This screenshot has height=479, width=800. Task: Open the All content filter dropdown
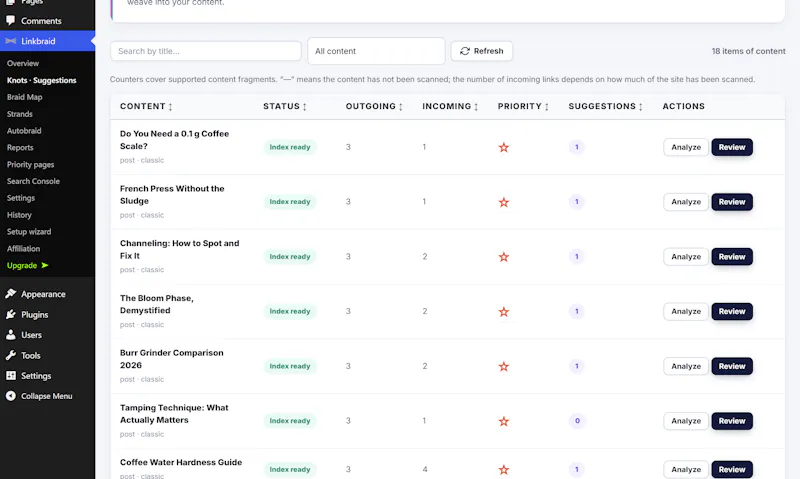(376, 51)
